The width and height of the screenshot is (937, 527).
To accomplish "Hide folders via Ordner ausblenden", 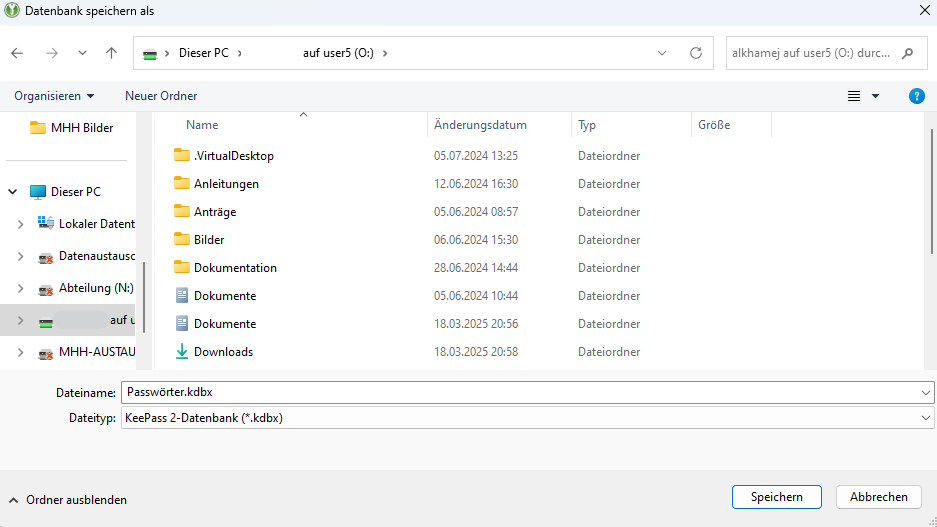I will tap(68, 500).
